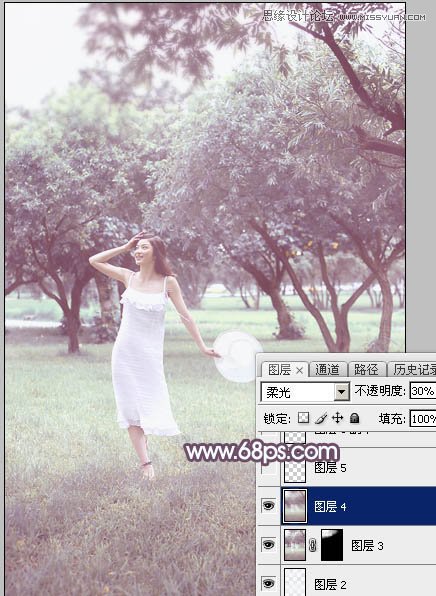The width and height of the screenshot is (436, 596).
Task: Click the 不透明度 30% field
Action: 423,391
